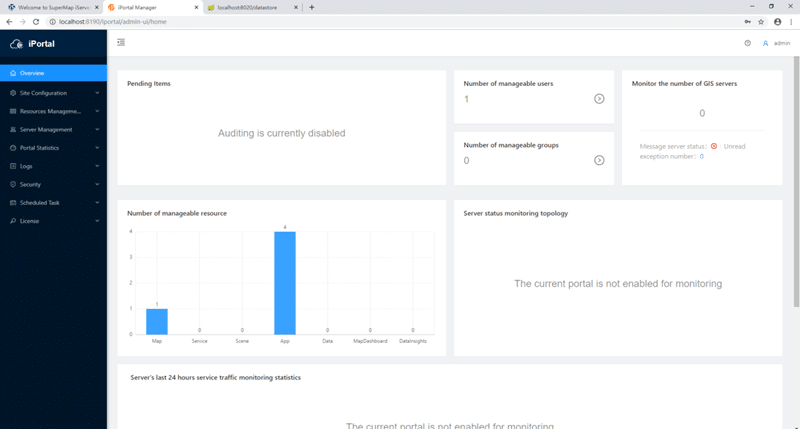Viewport: 800px width, 429px height.
Task: Click 'Number of manageable resource' heading
Action: [x=177, y=213]
